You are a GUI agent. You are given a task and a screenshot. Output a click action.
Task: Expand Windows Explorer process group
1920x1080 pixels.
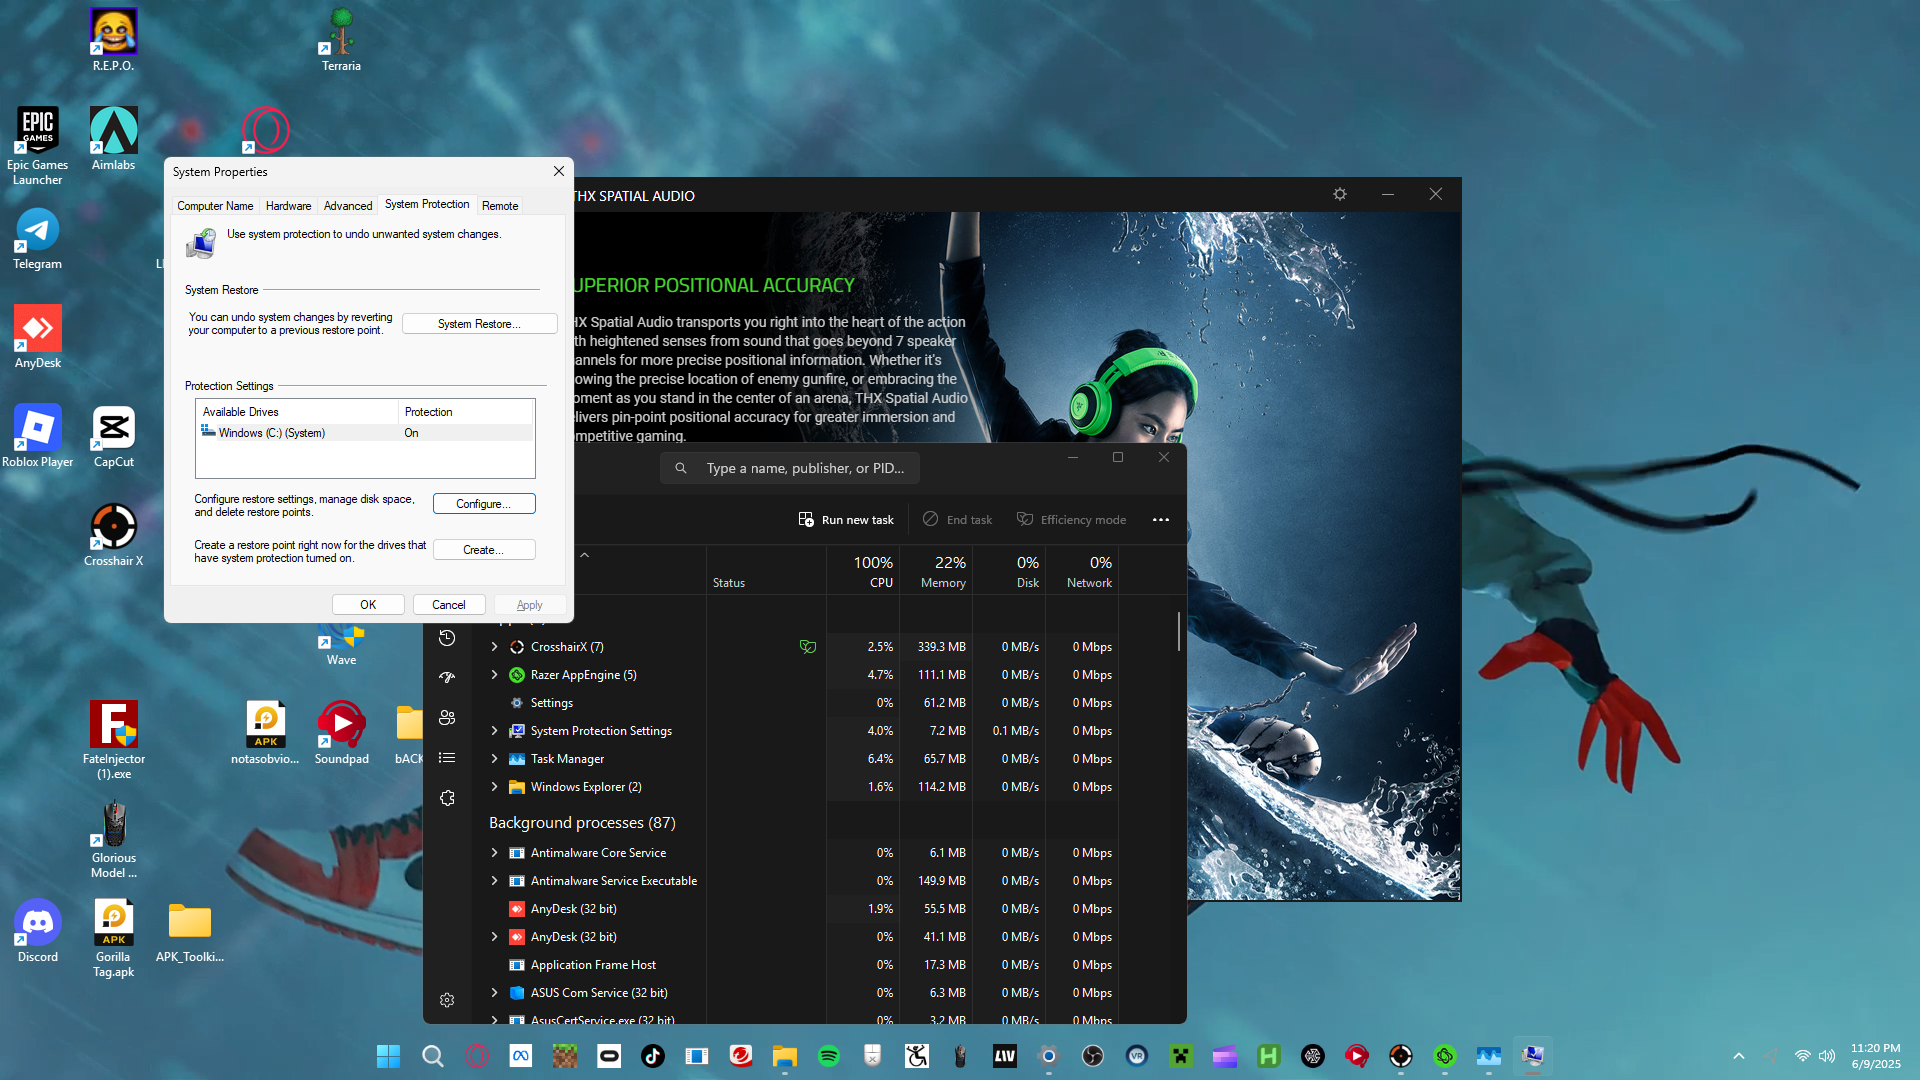click(494, 787)
